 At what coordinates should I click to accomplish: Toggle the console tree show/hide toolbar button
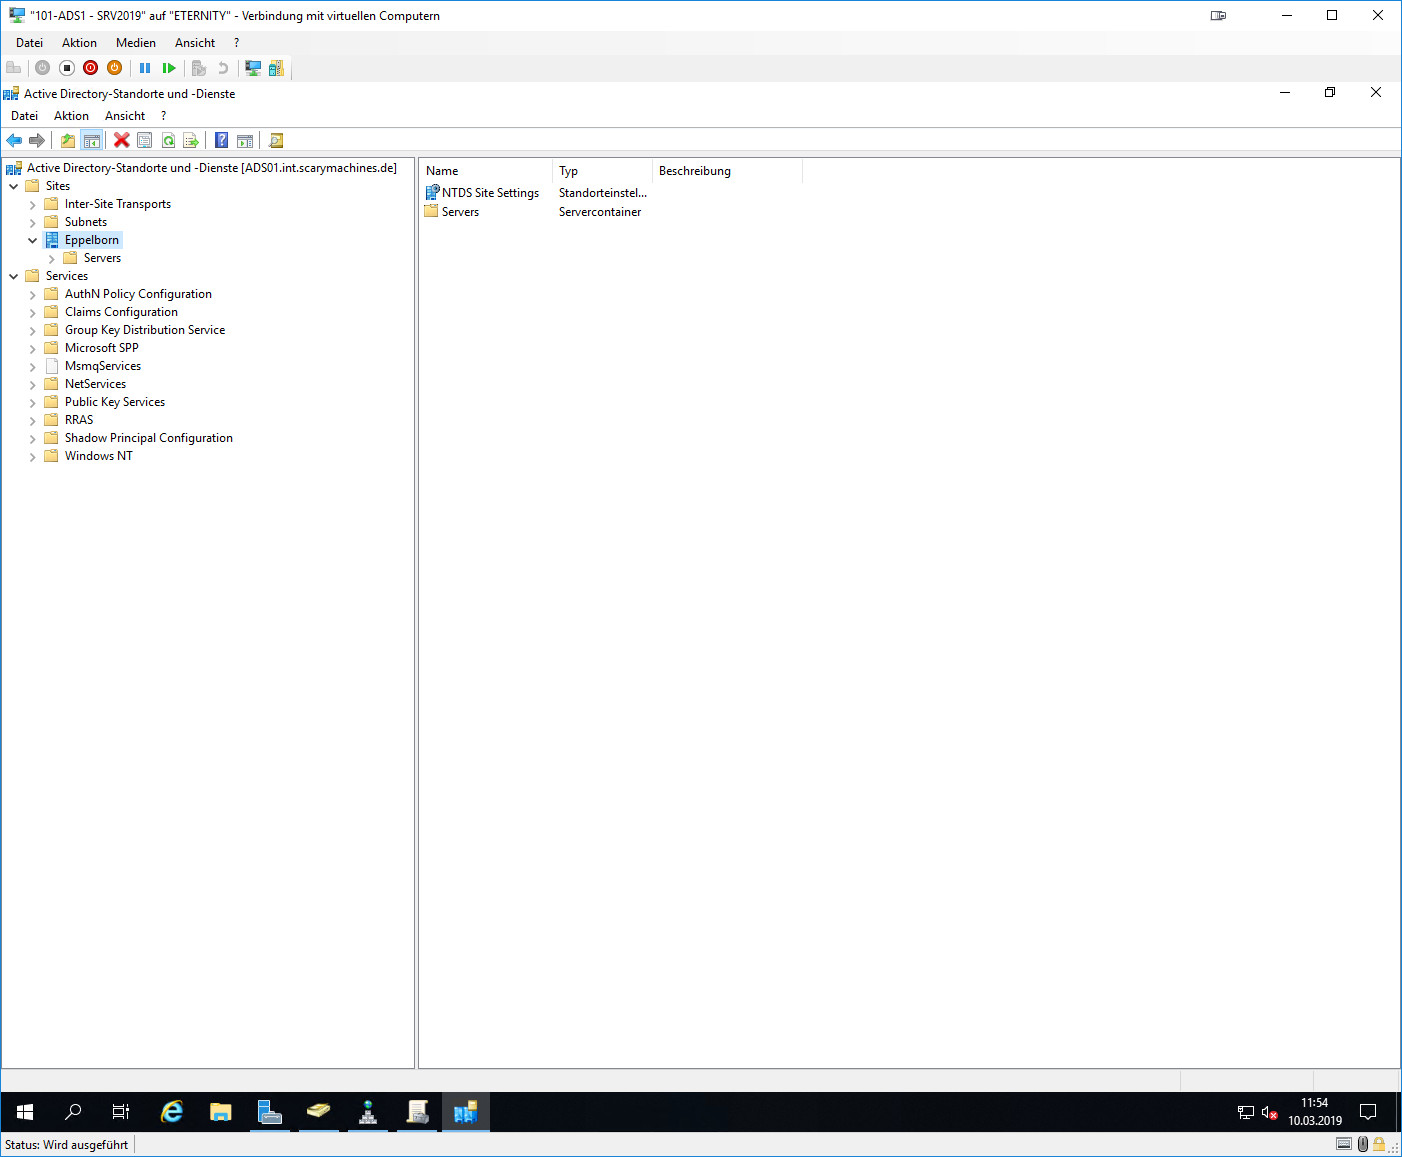91,140
